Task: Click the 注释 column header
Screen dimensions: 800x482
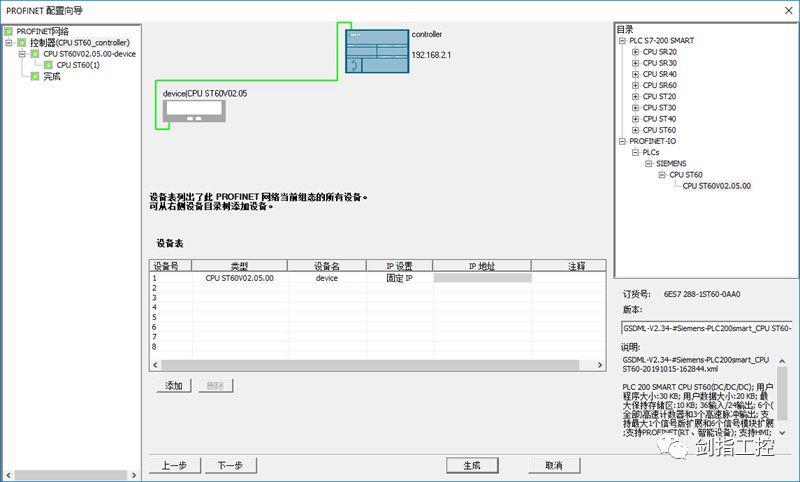Action: point(569,266)
